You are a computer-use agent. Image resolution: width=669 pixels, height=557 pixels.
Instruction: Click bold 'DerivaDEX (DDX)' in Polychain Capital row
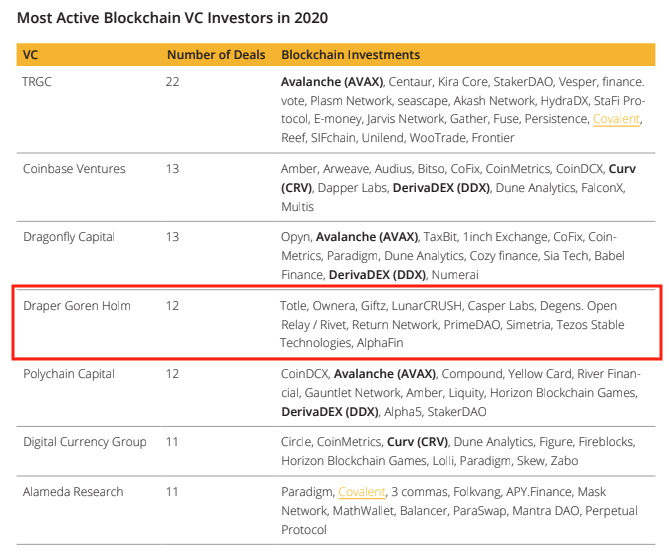pyautogui.click(x=330, y=412)
